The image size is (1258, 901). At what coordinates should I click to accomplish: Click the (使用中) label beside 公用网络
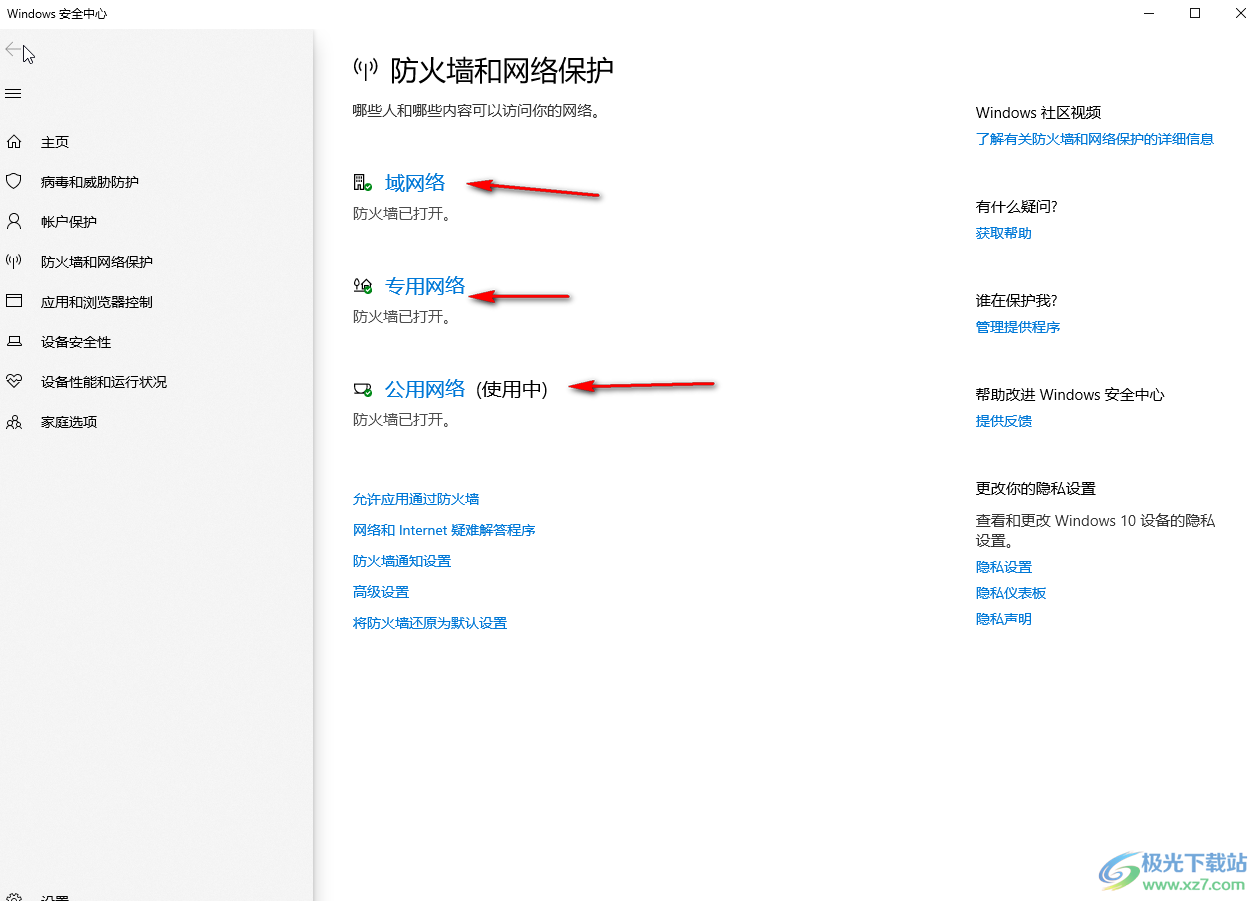(512, 389)
